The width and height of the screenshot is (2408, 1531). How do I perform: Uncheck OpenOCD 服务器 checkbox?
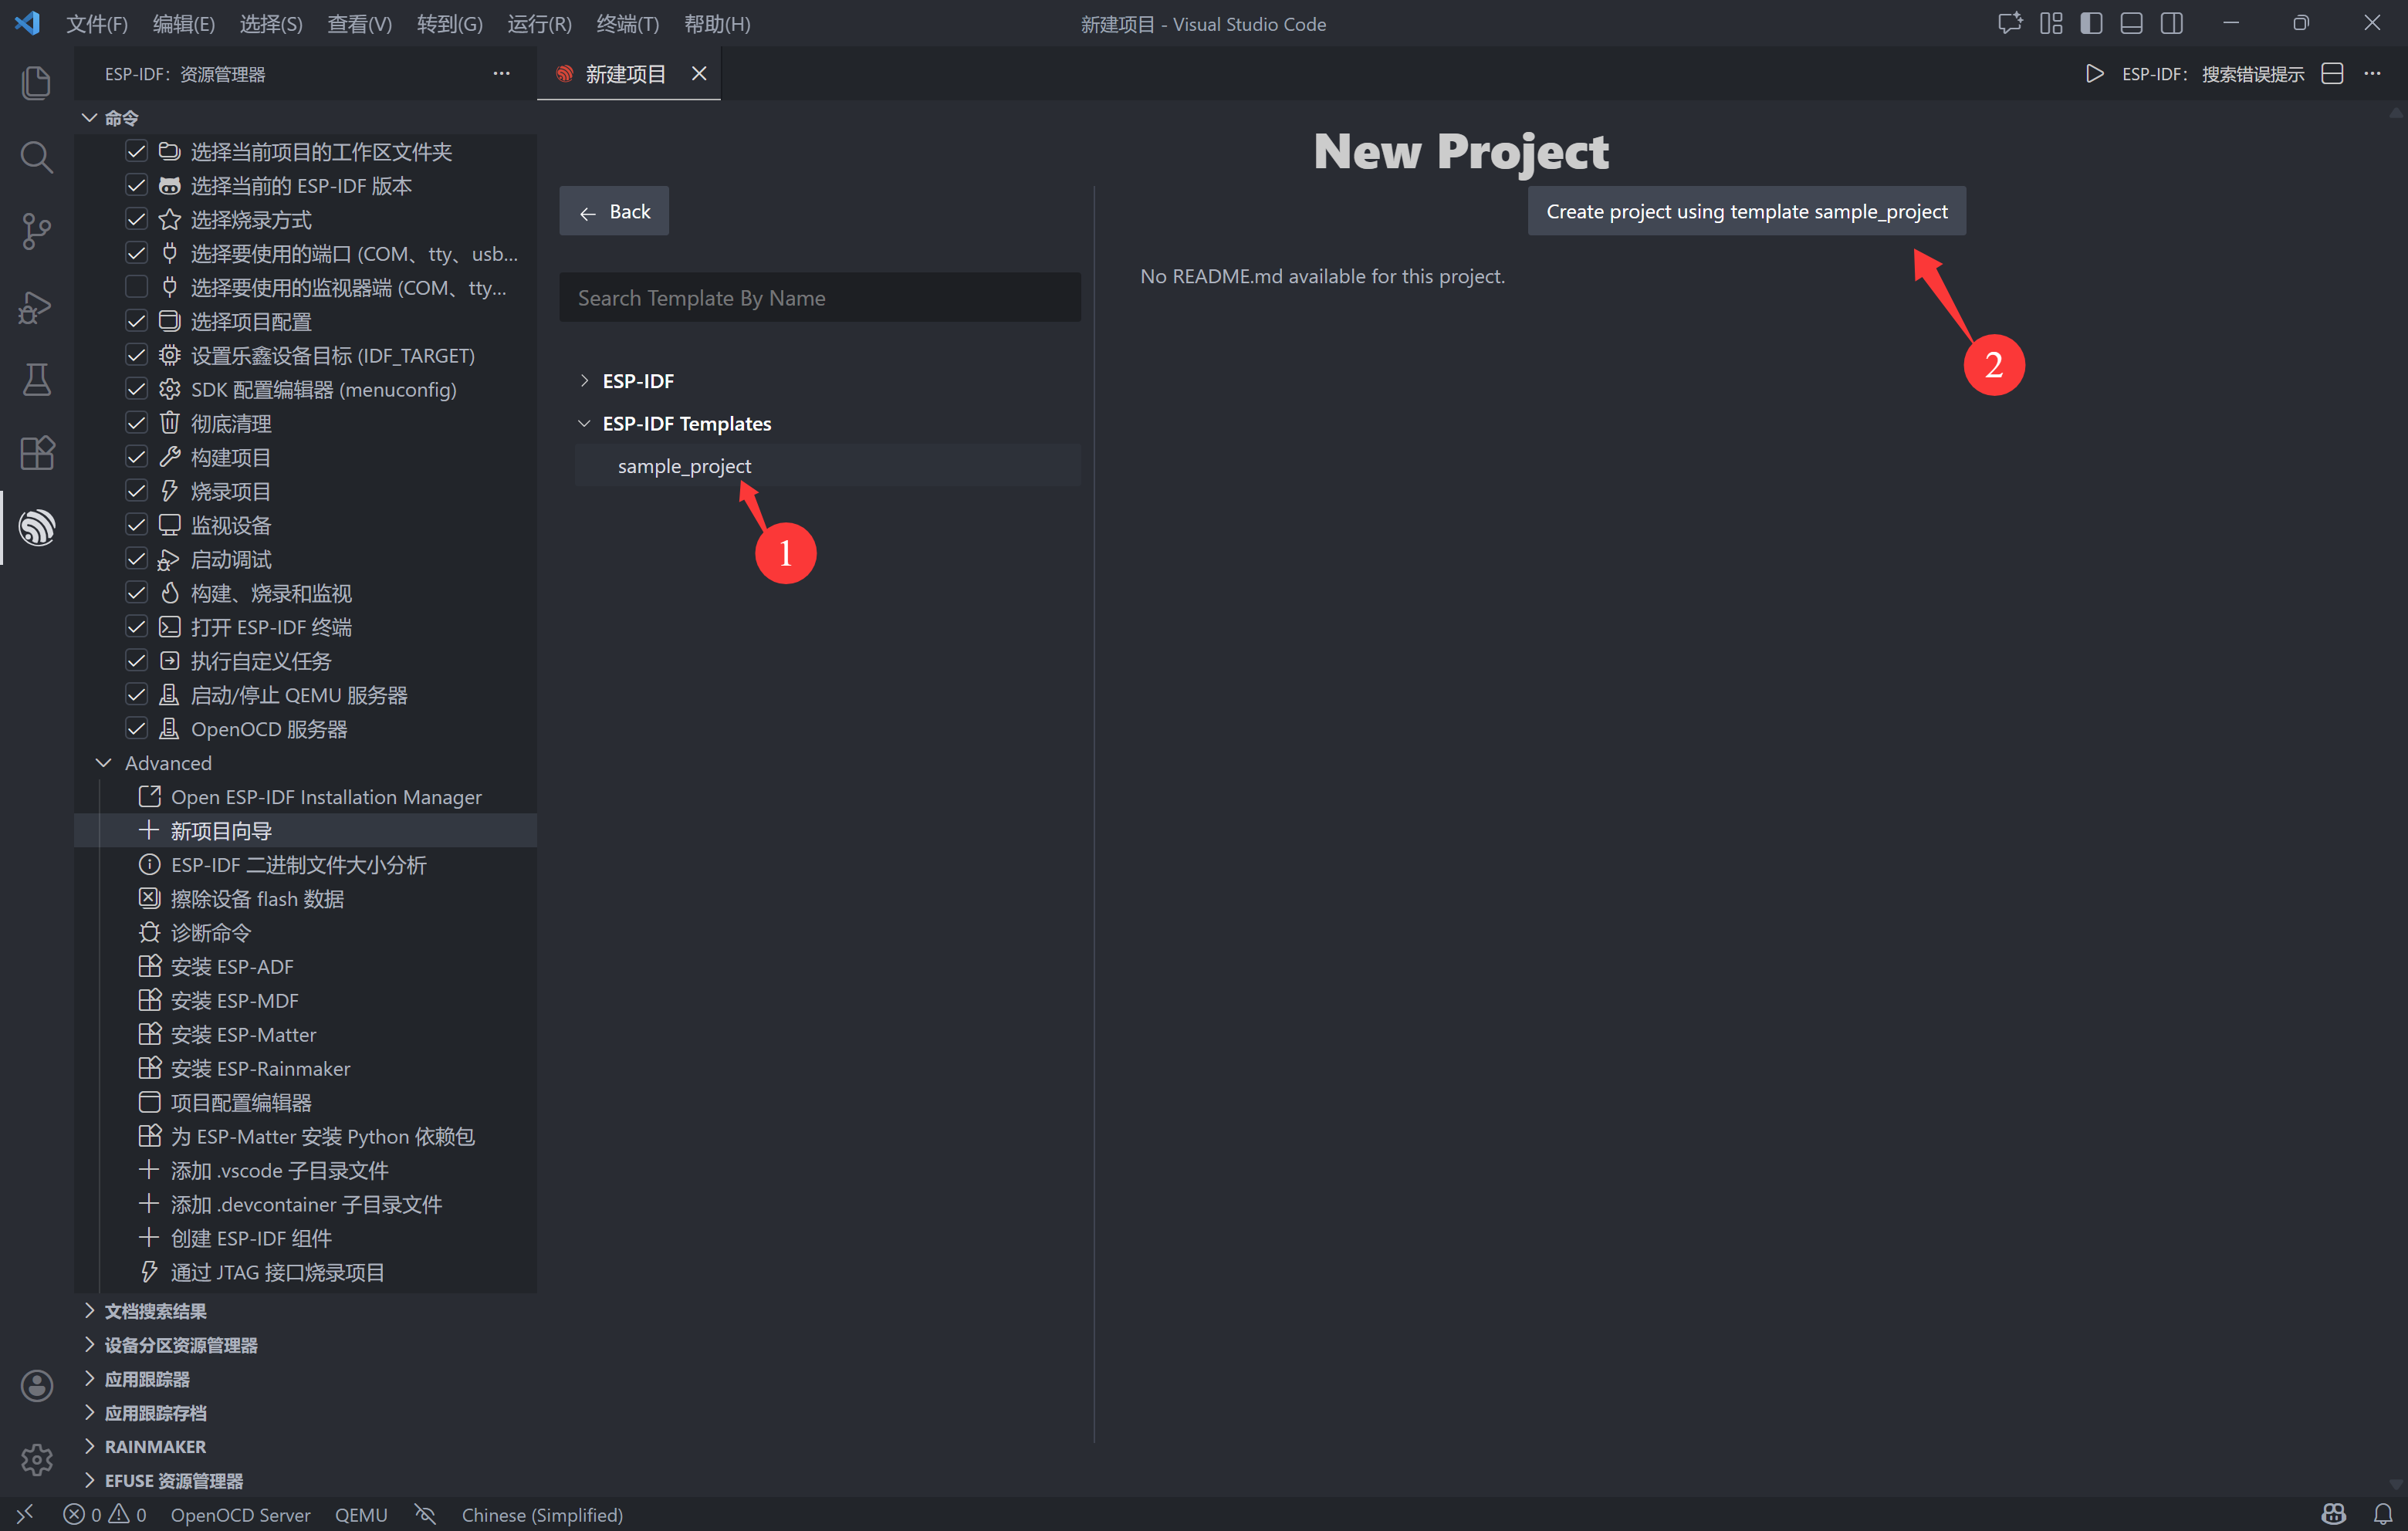(136, 729)
